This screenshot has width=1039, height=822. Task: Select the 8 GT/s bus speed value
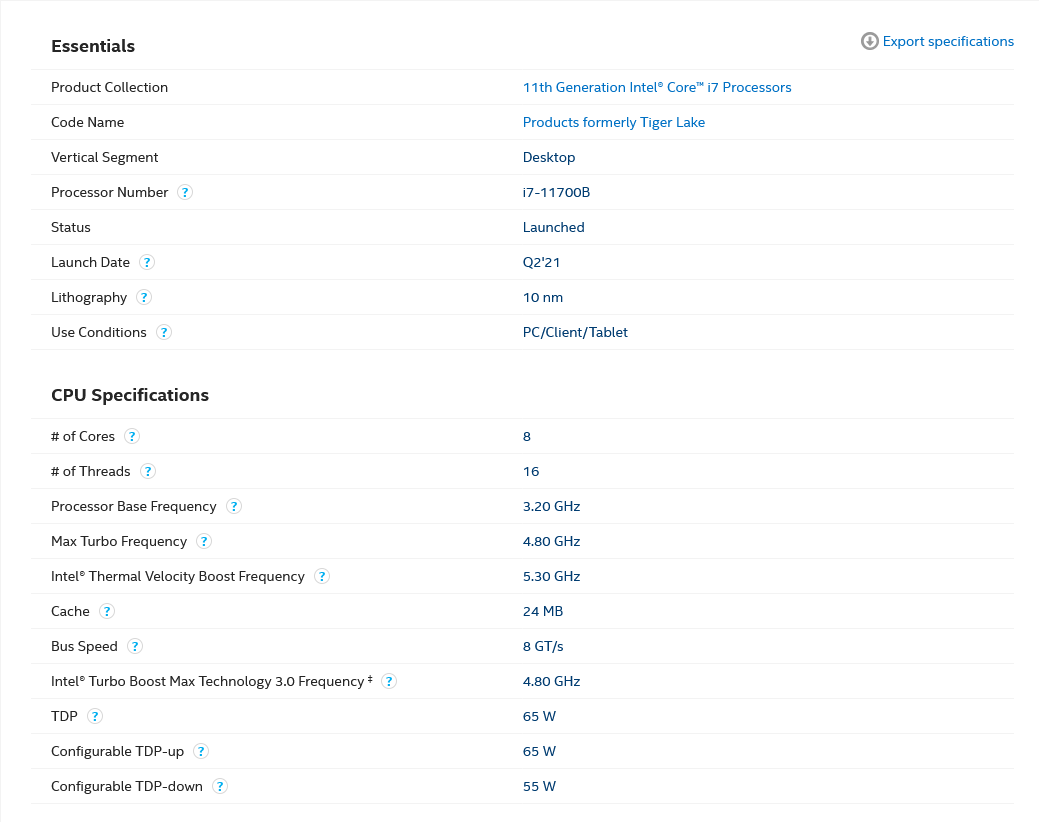click(x=543, y=646)
